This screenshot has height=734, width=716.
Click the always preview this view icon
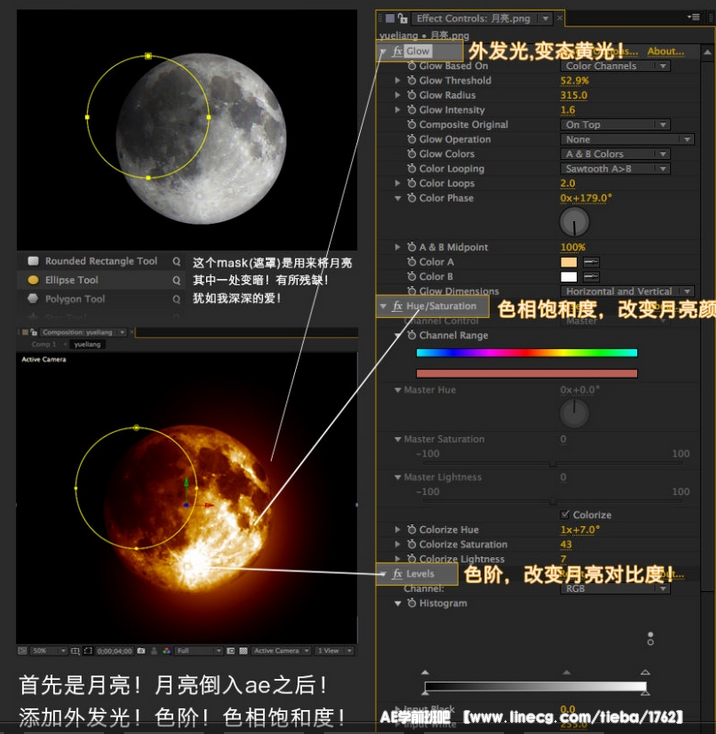coord(22,651)
